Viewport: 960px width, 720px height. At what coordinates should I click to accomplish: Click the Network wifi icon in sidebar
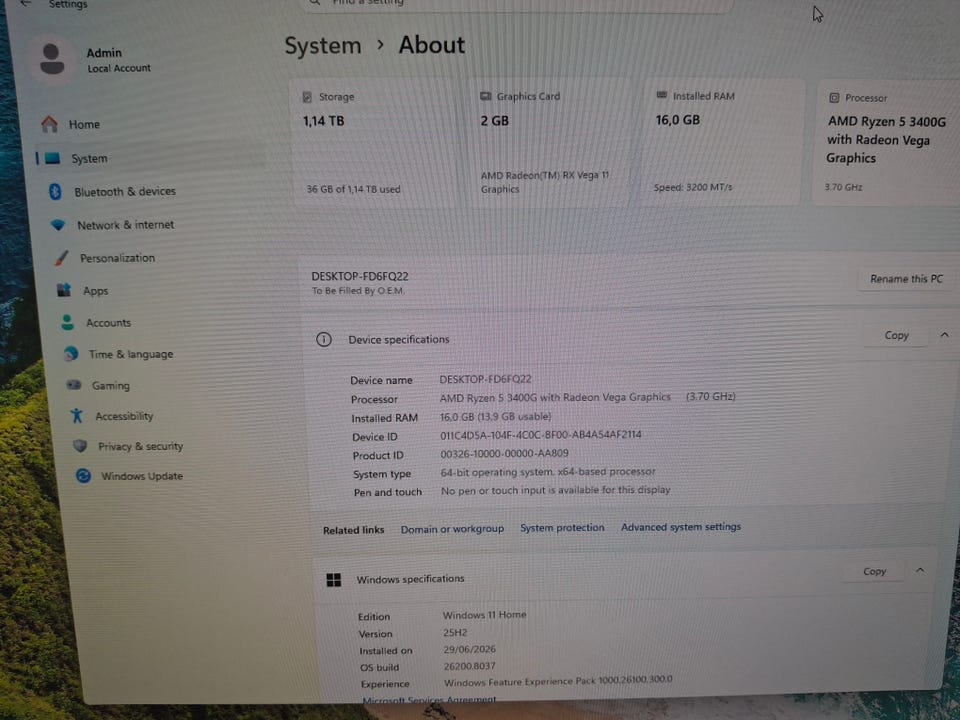(58, 225)
